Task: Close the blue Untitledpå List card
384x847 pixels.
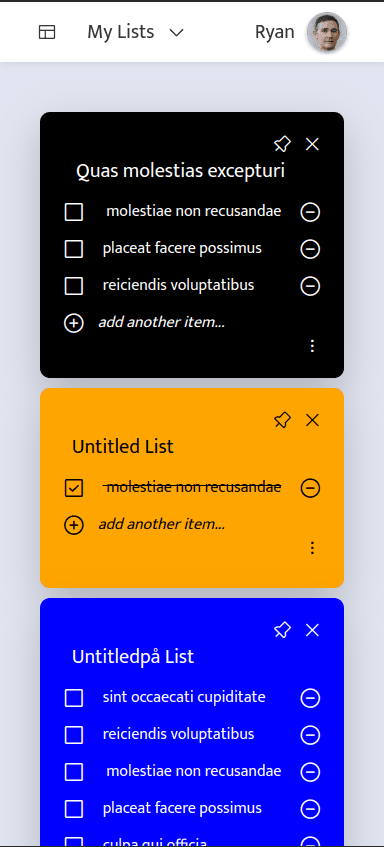Action: (312, 630)
